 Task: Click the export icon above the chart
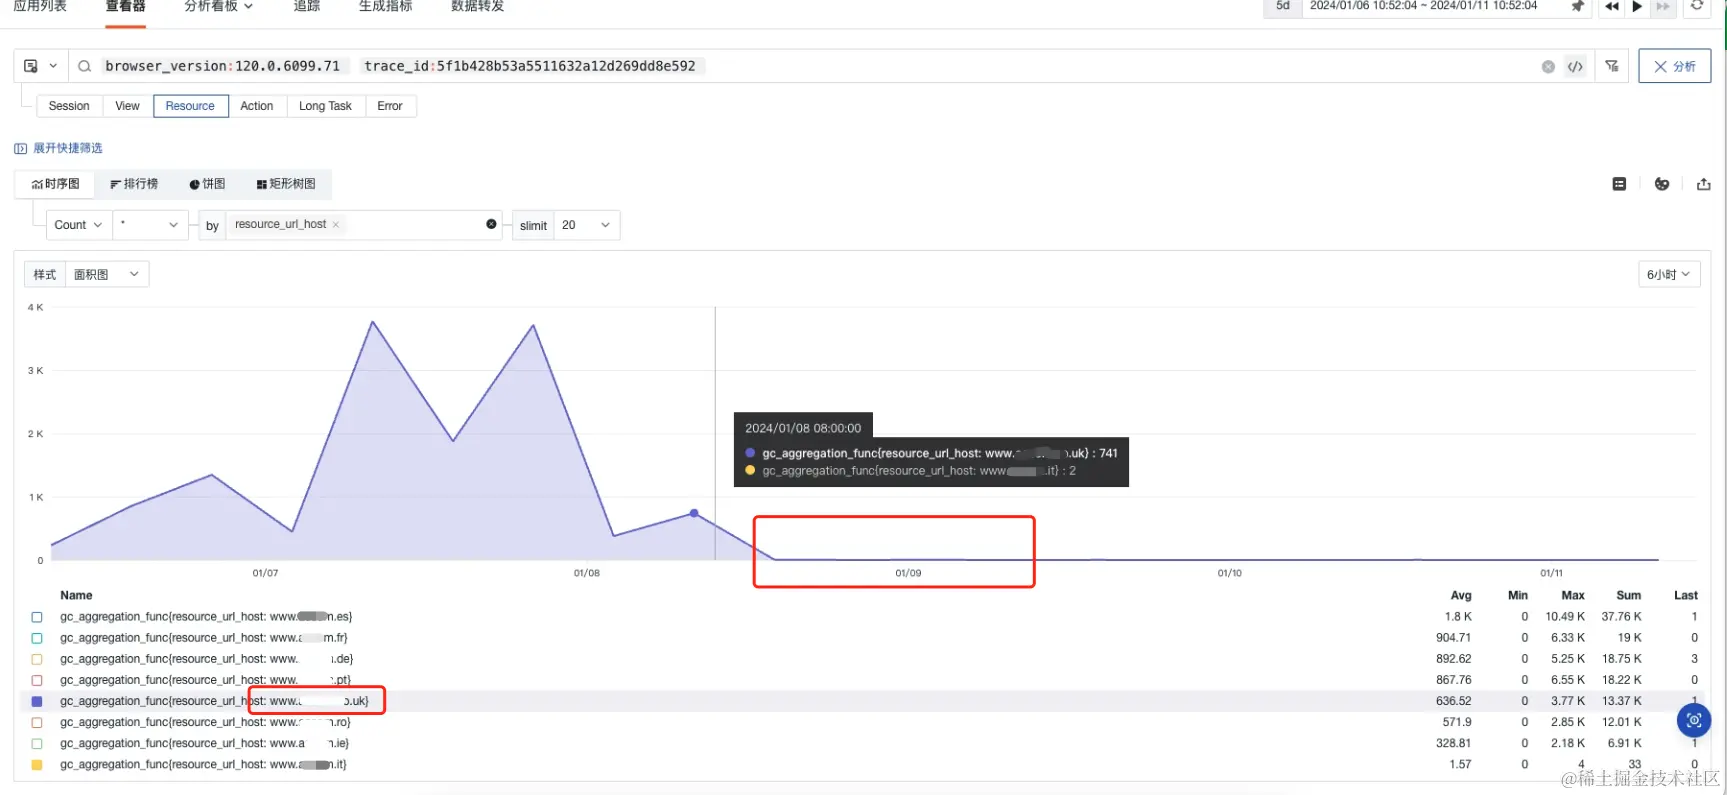coord(1704,184)
